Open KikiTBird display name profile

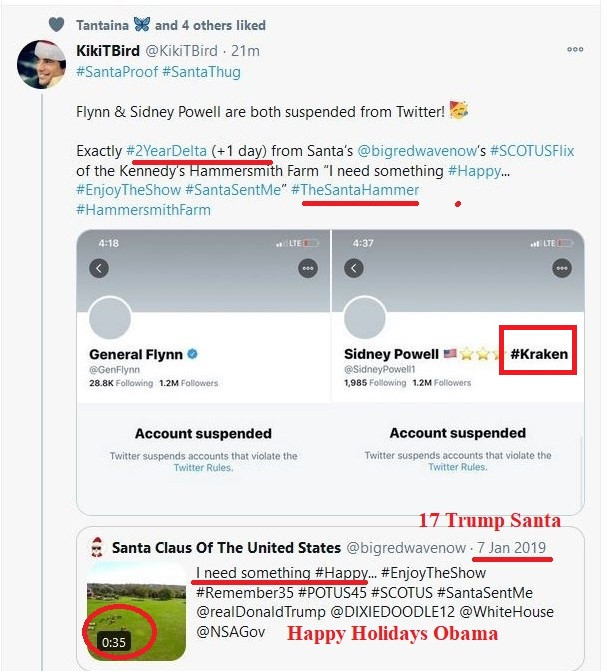(x=107, y=50)
